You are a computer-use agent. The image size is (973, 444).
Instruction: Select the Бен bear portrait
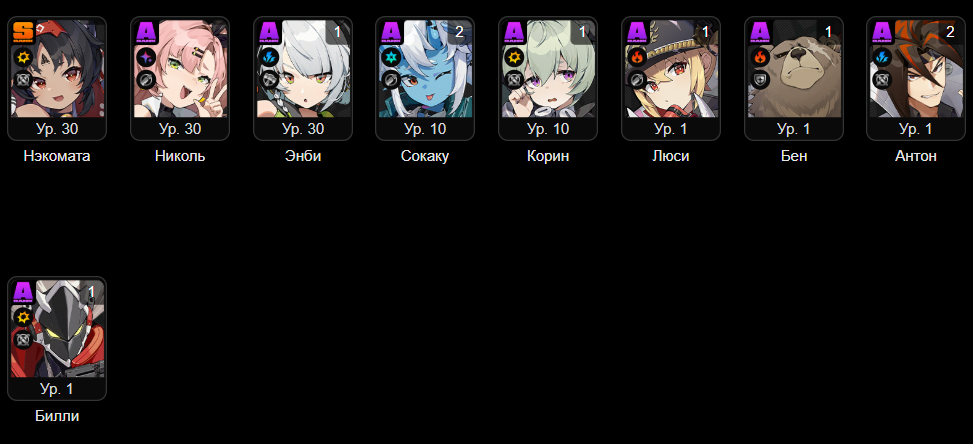pyautogui.click(x=794, y=69)
